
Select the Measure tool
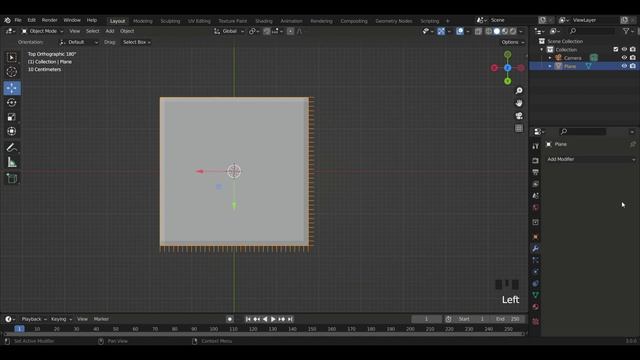point(12,162)
